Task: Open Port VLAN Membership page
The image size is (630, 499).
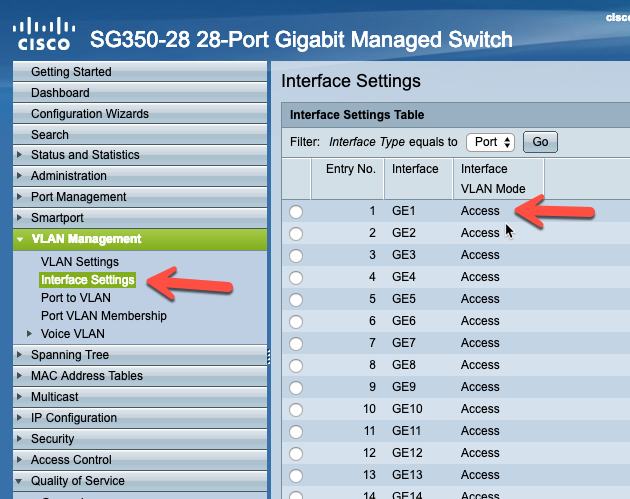Action: pyautogui.click(x=104, y=316)
